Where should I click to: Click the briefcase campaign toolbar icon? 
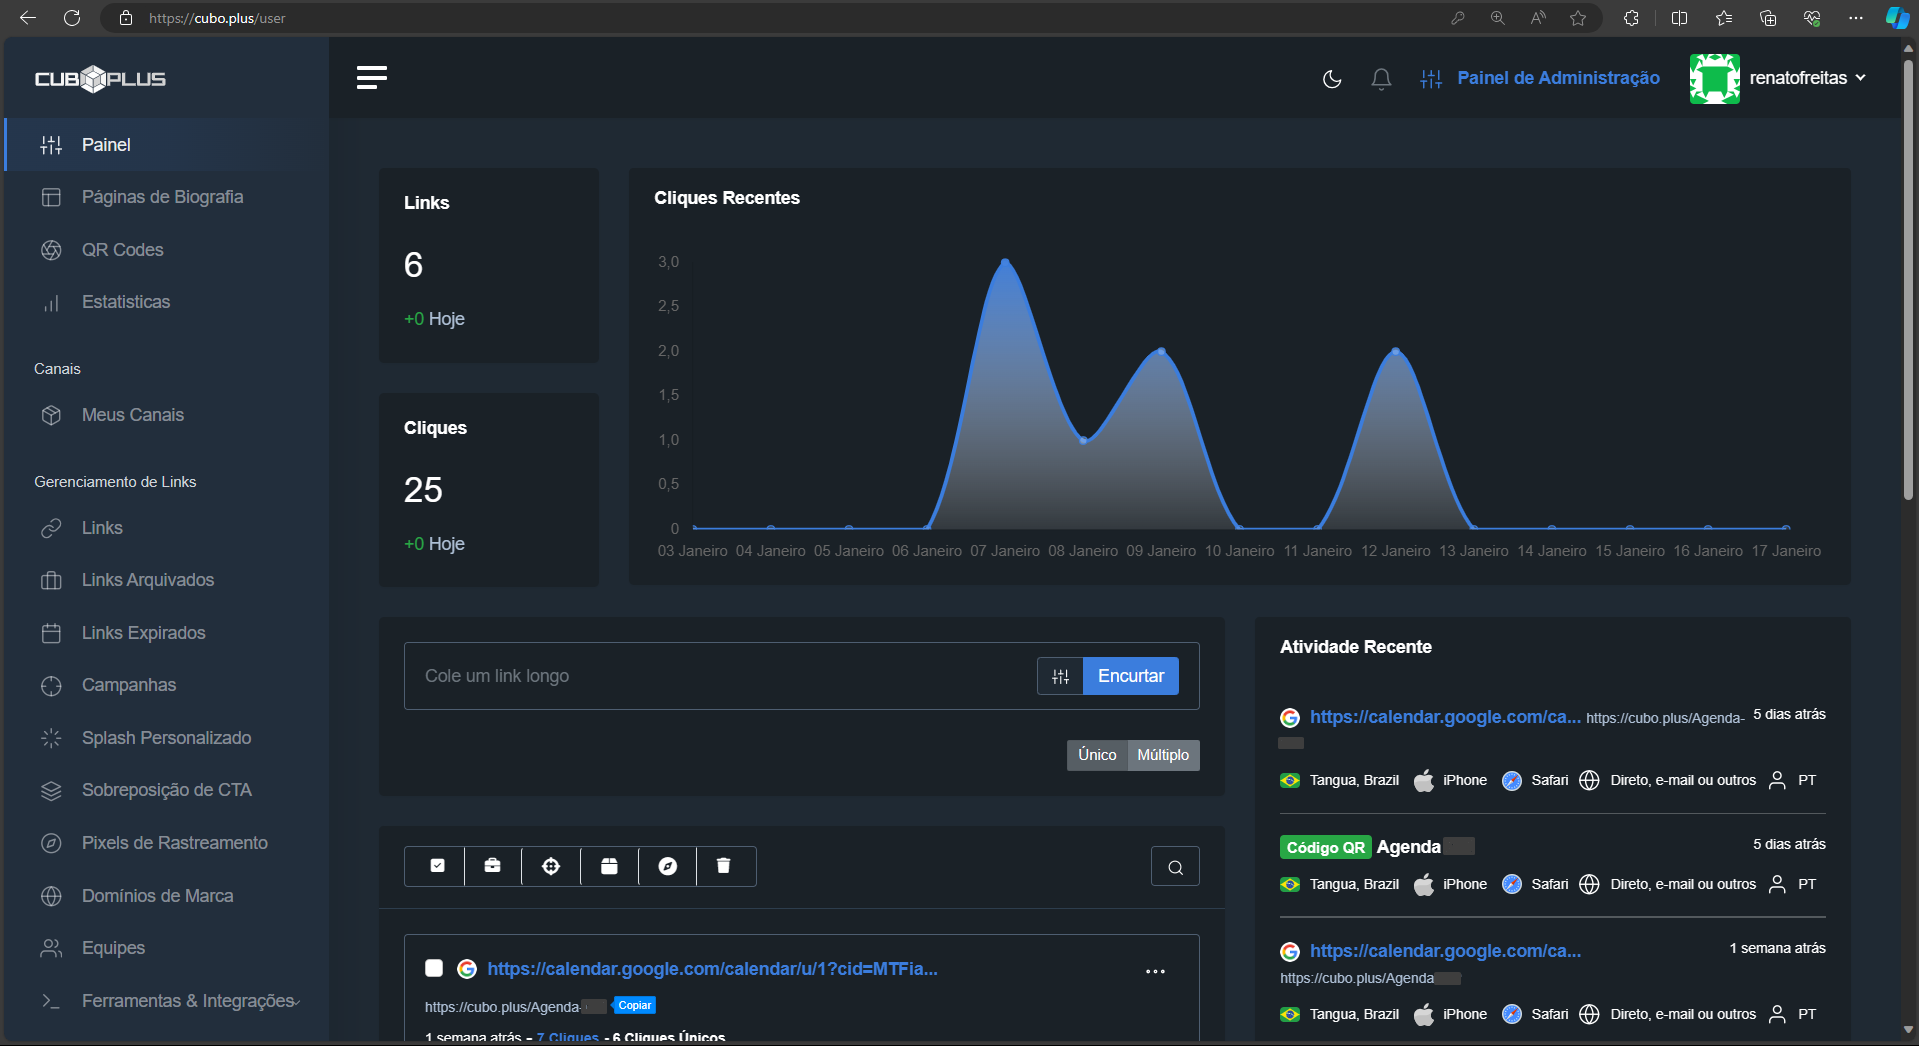(x=493, y=866)
